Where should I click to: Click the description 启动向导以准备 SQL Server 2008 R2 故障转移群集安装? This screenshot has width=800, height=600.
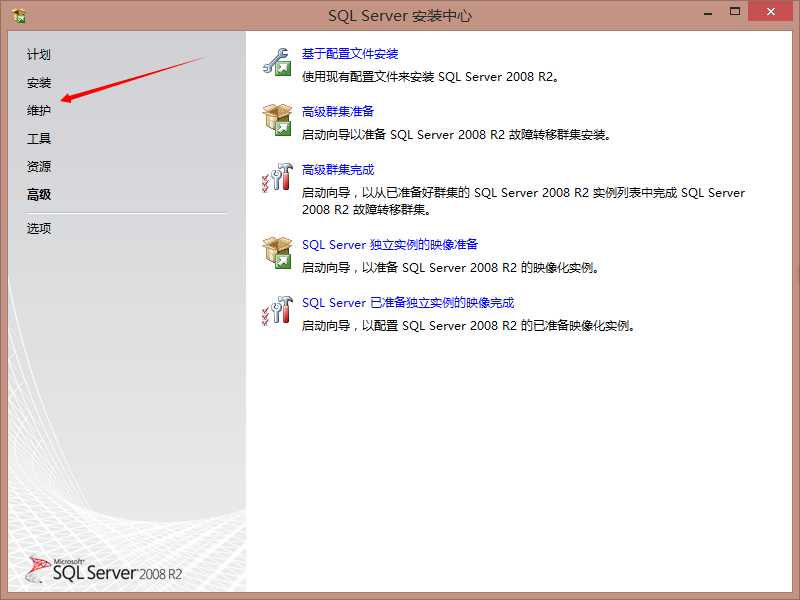click(457, 135)
